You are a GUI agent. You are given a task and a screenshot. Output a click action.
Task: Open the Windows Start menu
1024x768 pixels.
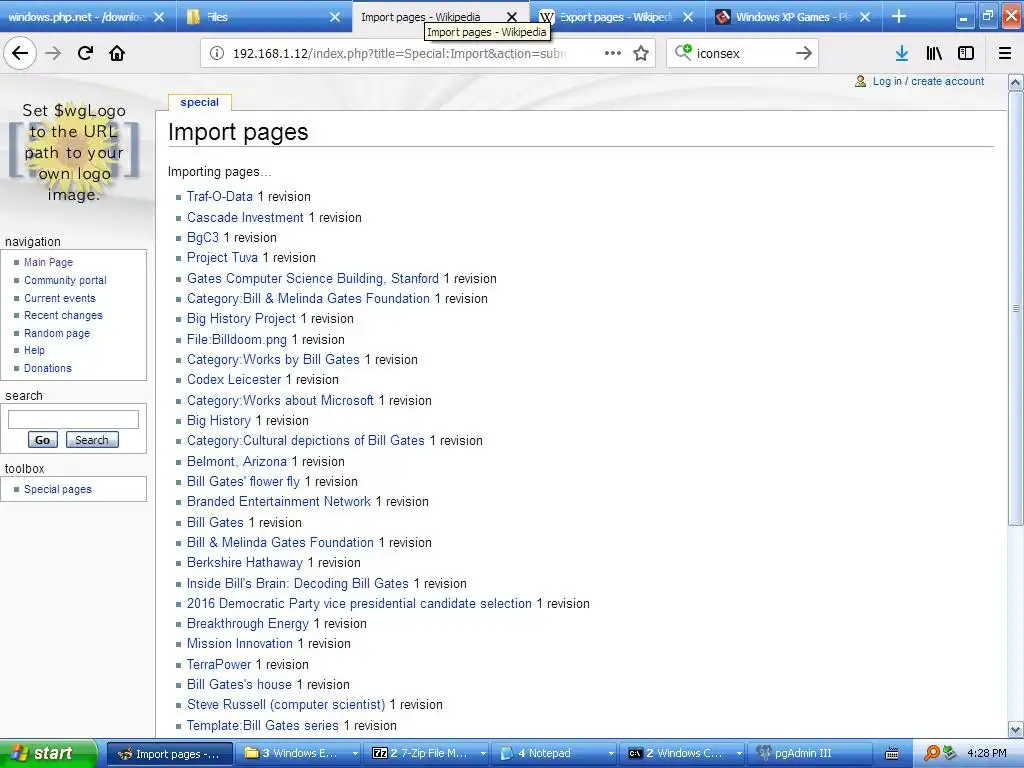click(48, 753)
